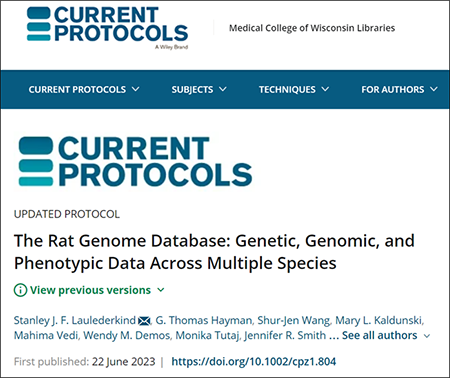
Task: Click the large Current Protocols journal logo
Action: point(135,161)
